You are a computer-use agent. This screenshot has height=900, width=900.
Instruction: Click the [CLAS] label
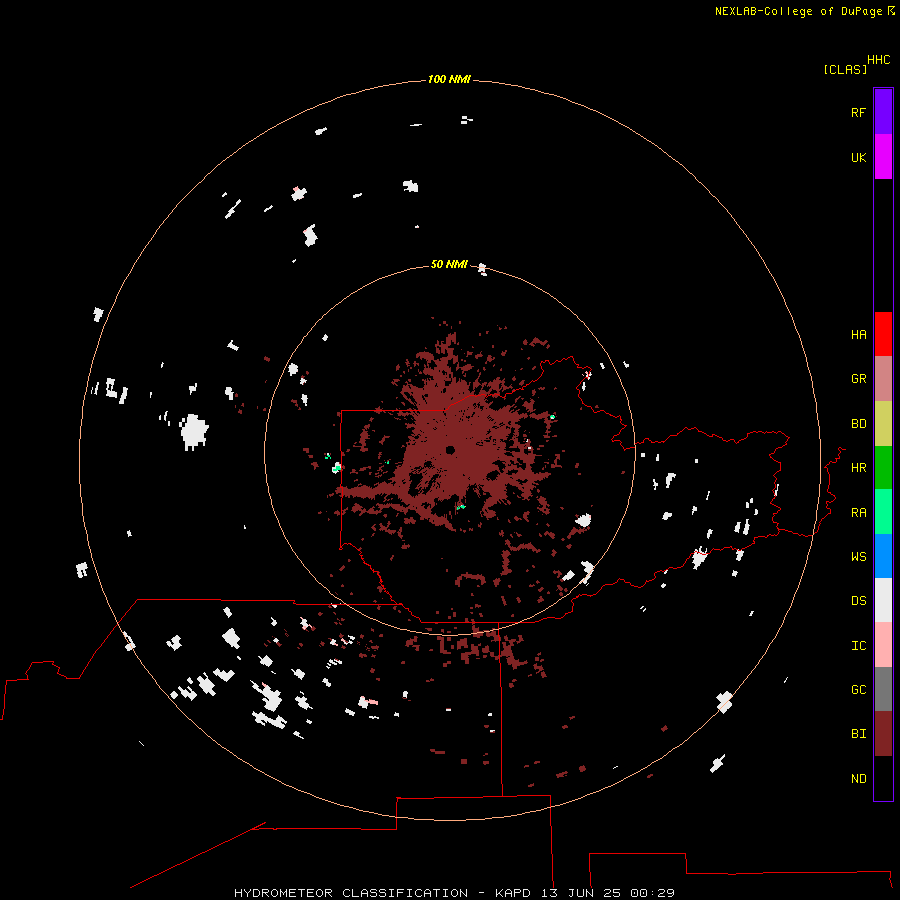[x=845, y=69]
